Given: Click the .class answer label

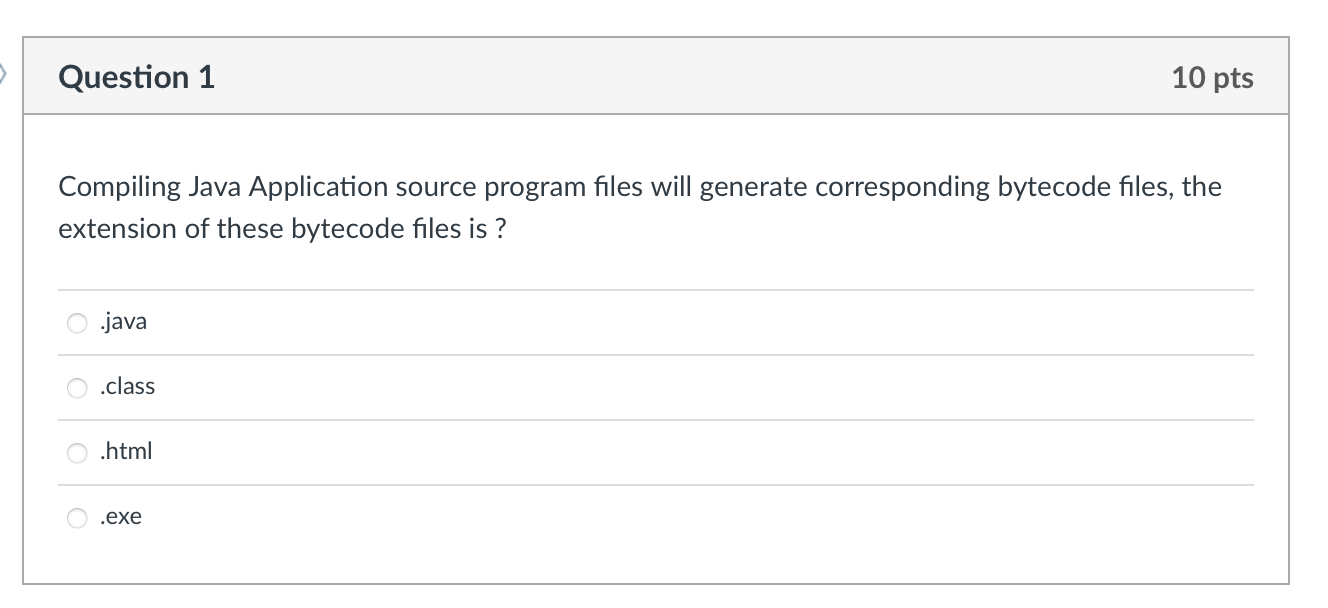Looking at the screenshot, I should 126,387.
